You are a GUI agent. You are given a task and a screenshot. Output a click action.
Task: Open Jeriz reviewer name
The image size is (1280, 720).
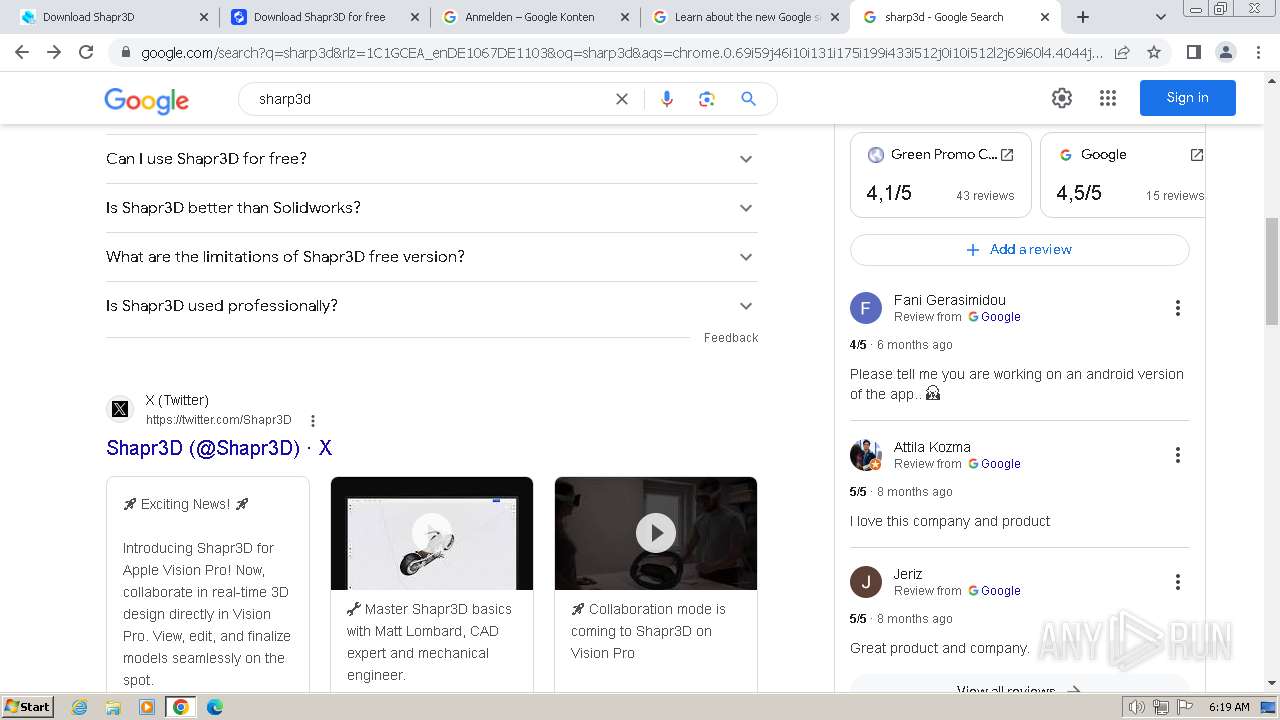pyautogui.click(x=908, y=574)
